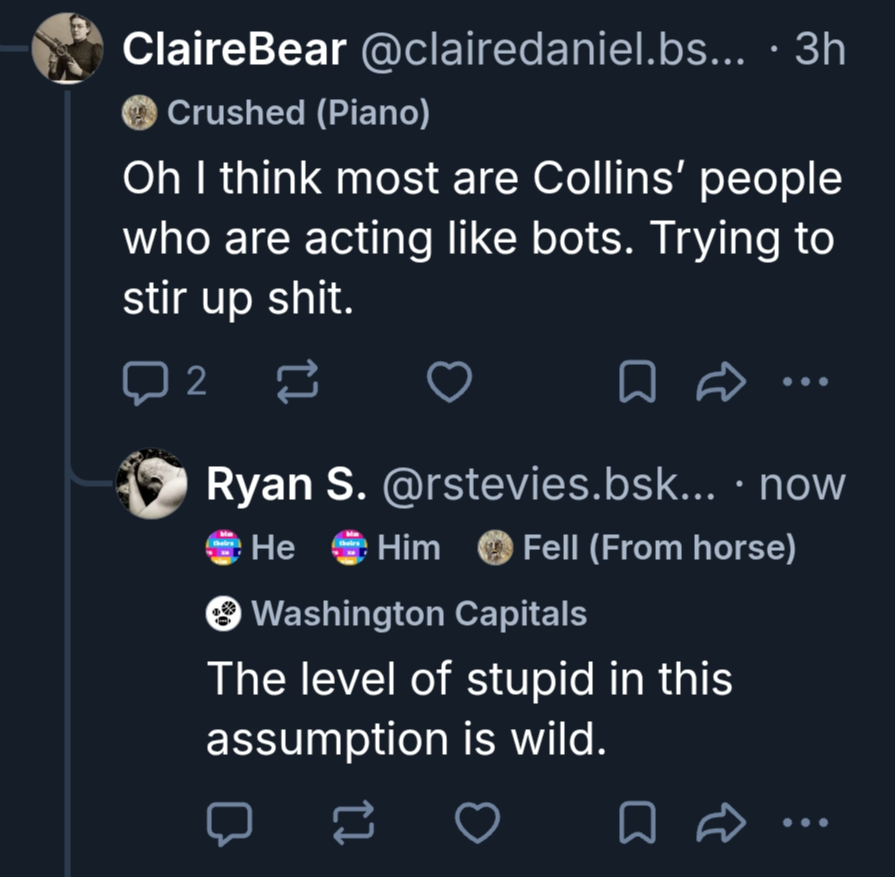Click the ClaireBear display name
The image size is (895, 877).
(235, 49)
